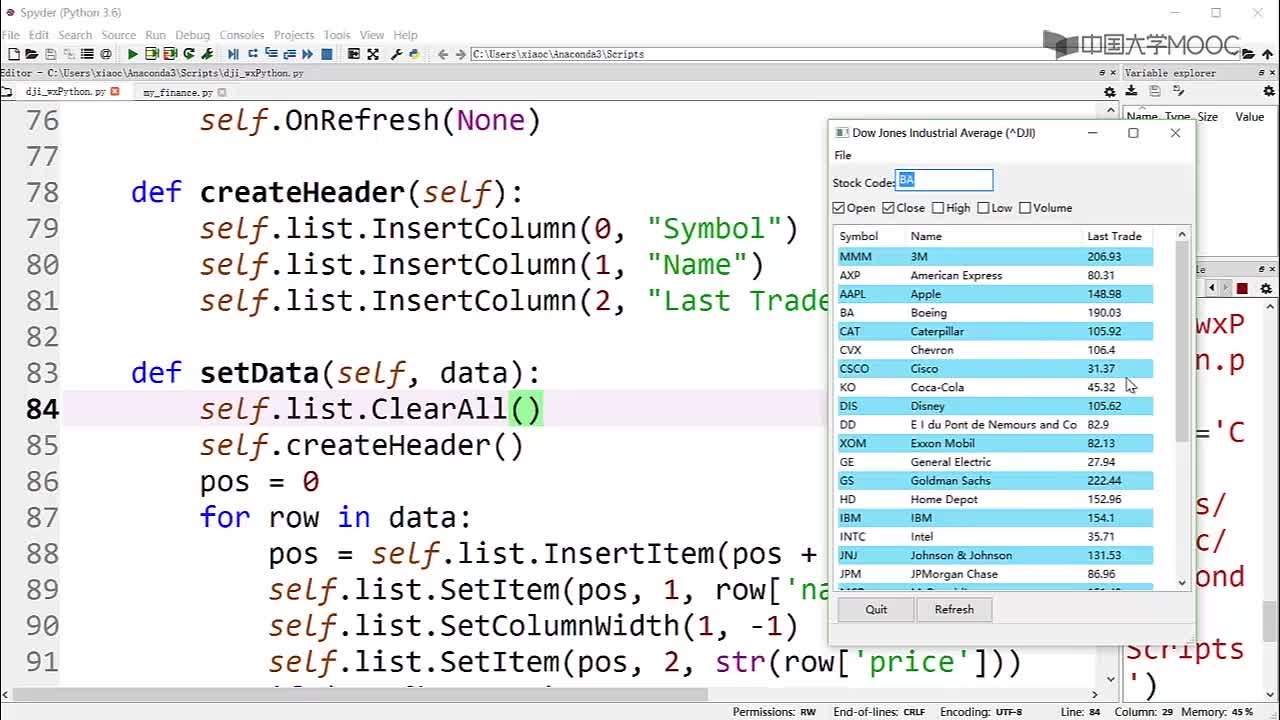1280x720 pixels.
Task: Click the green Run file icon
Action: pyautogui.click(x=132, y=54)
